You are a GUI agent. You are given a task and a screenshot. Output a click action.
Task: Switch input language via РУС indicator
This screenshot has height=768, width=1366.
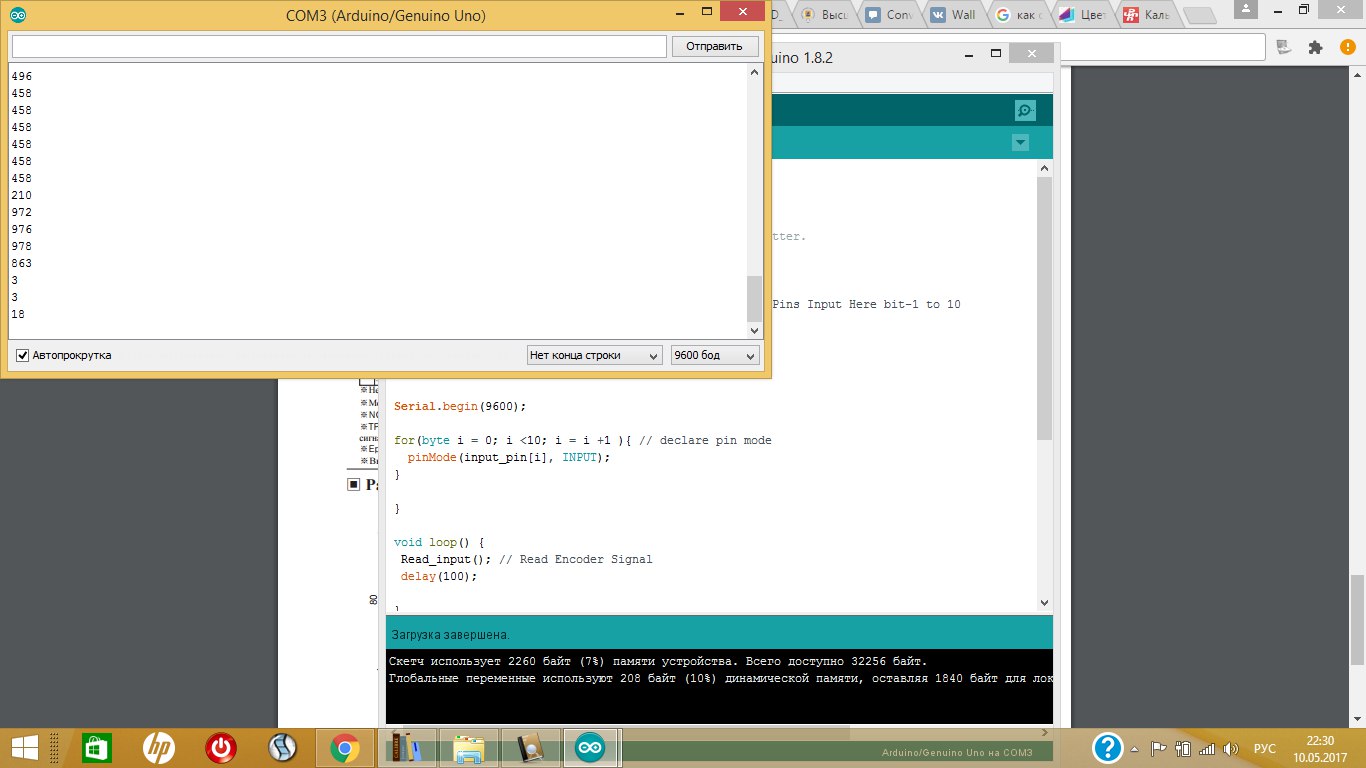point(1264,748)
